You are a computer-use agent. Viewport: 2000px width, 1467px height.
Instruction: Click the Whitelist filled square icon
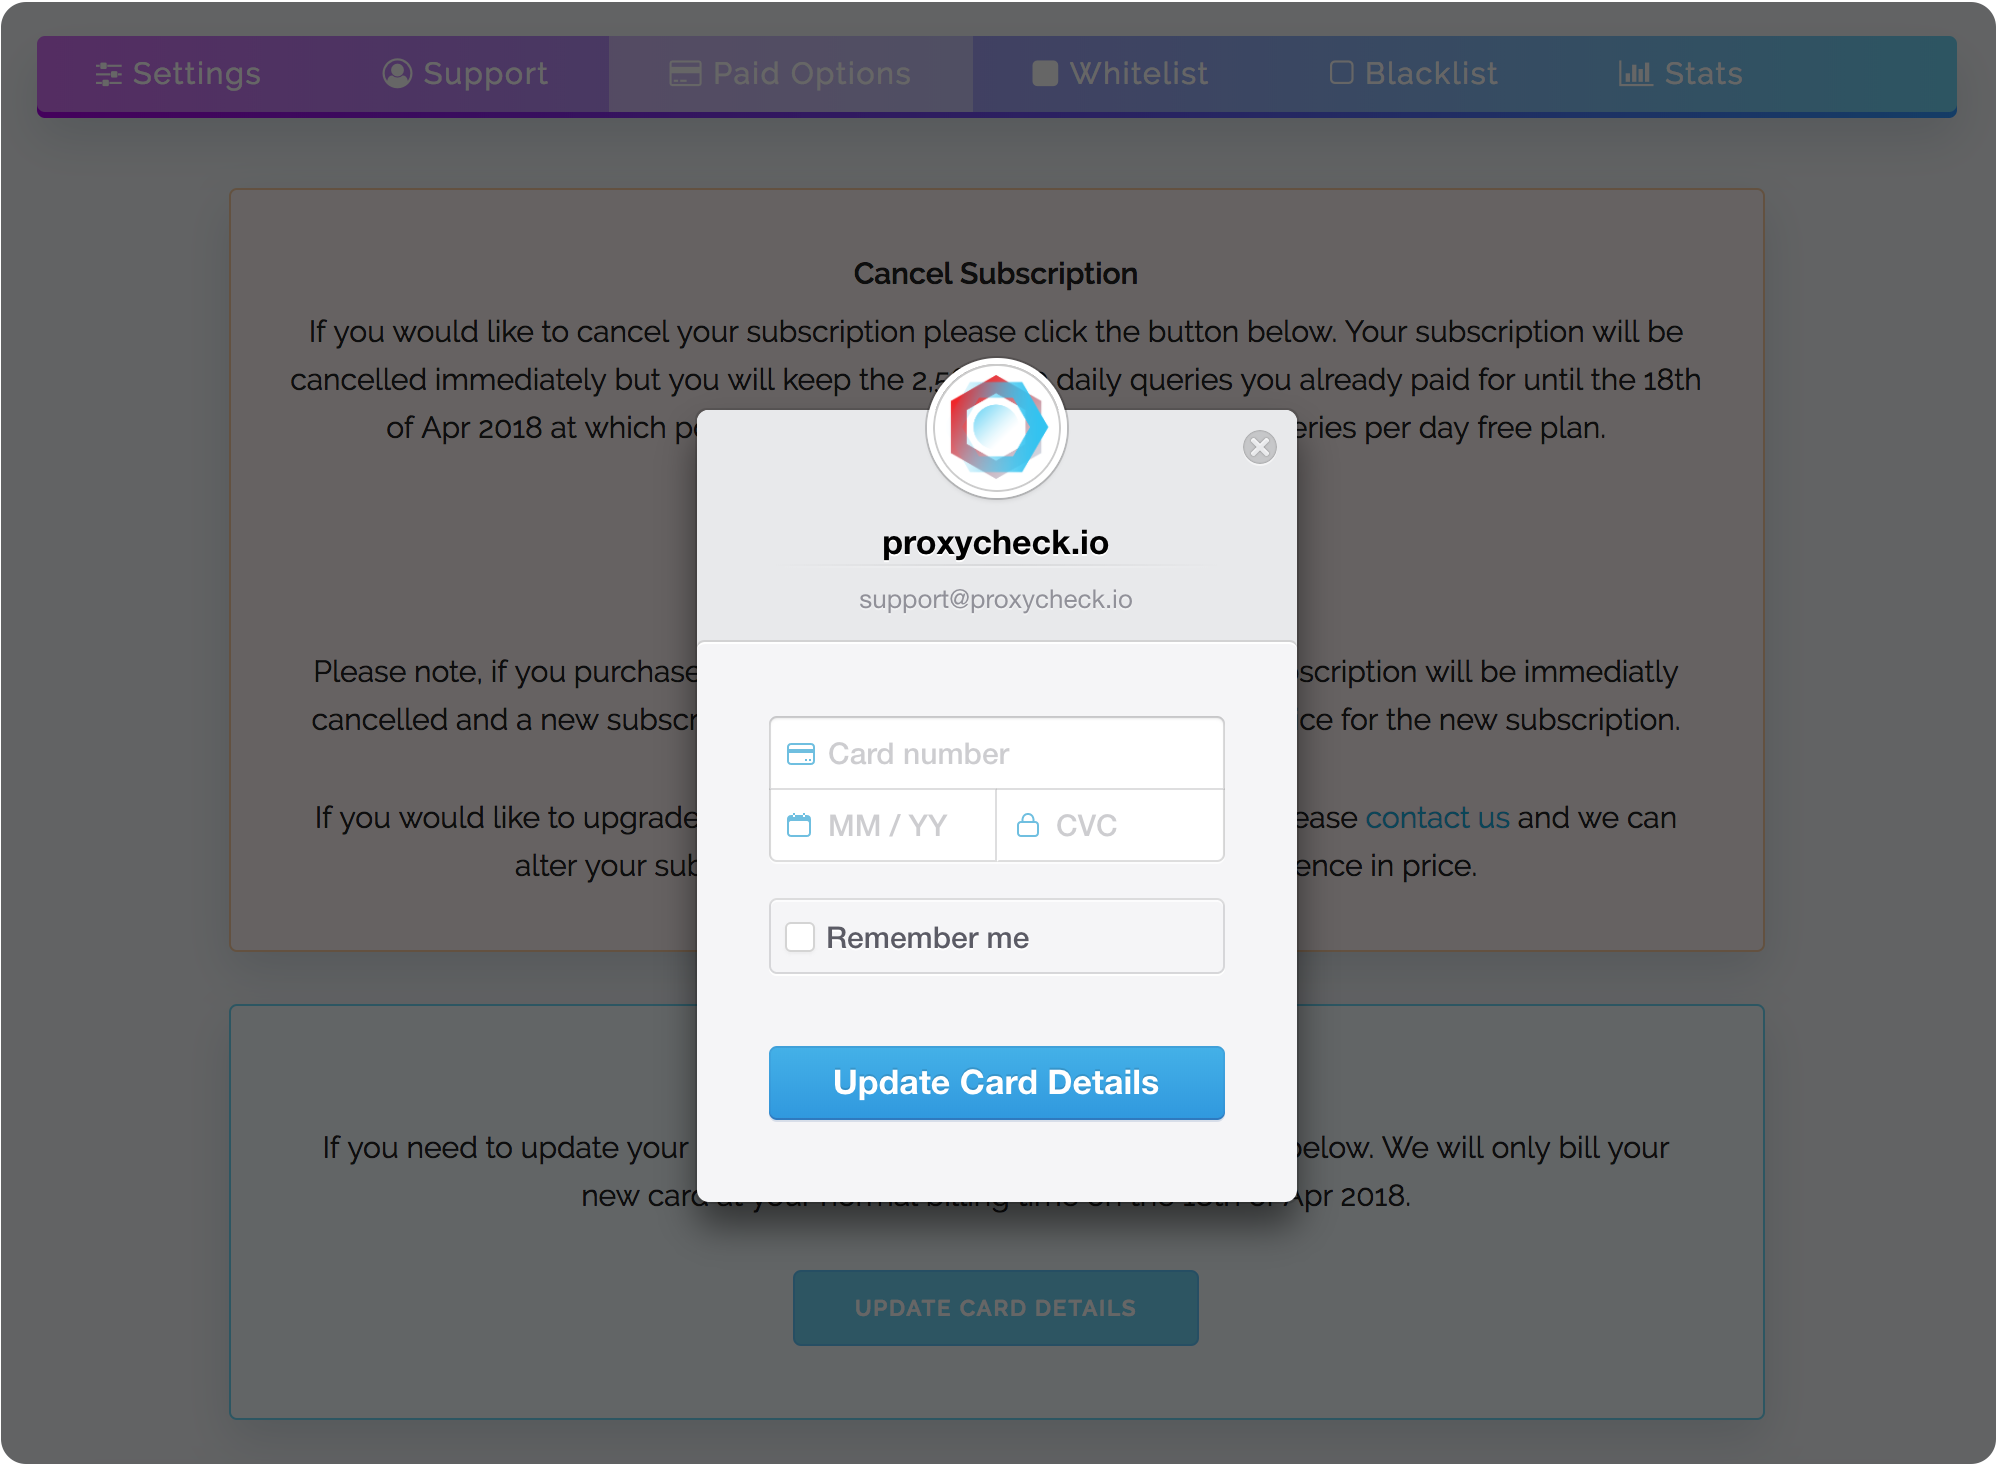tap(1045, 74)
